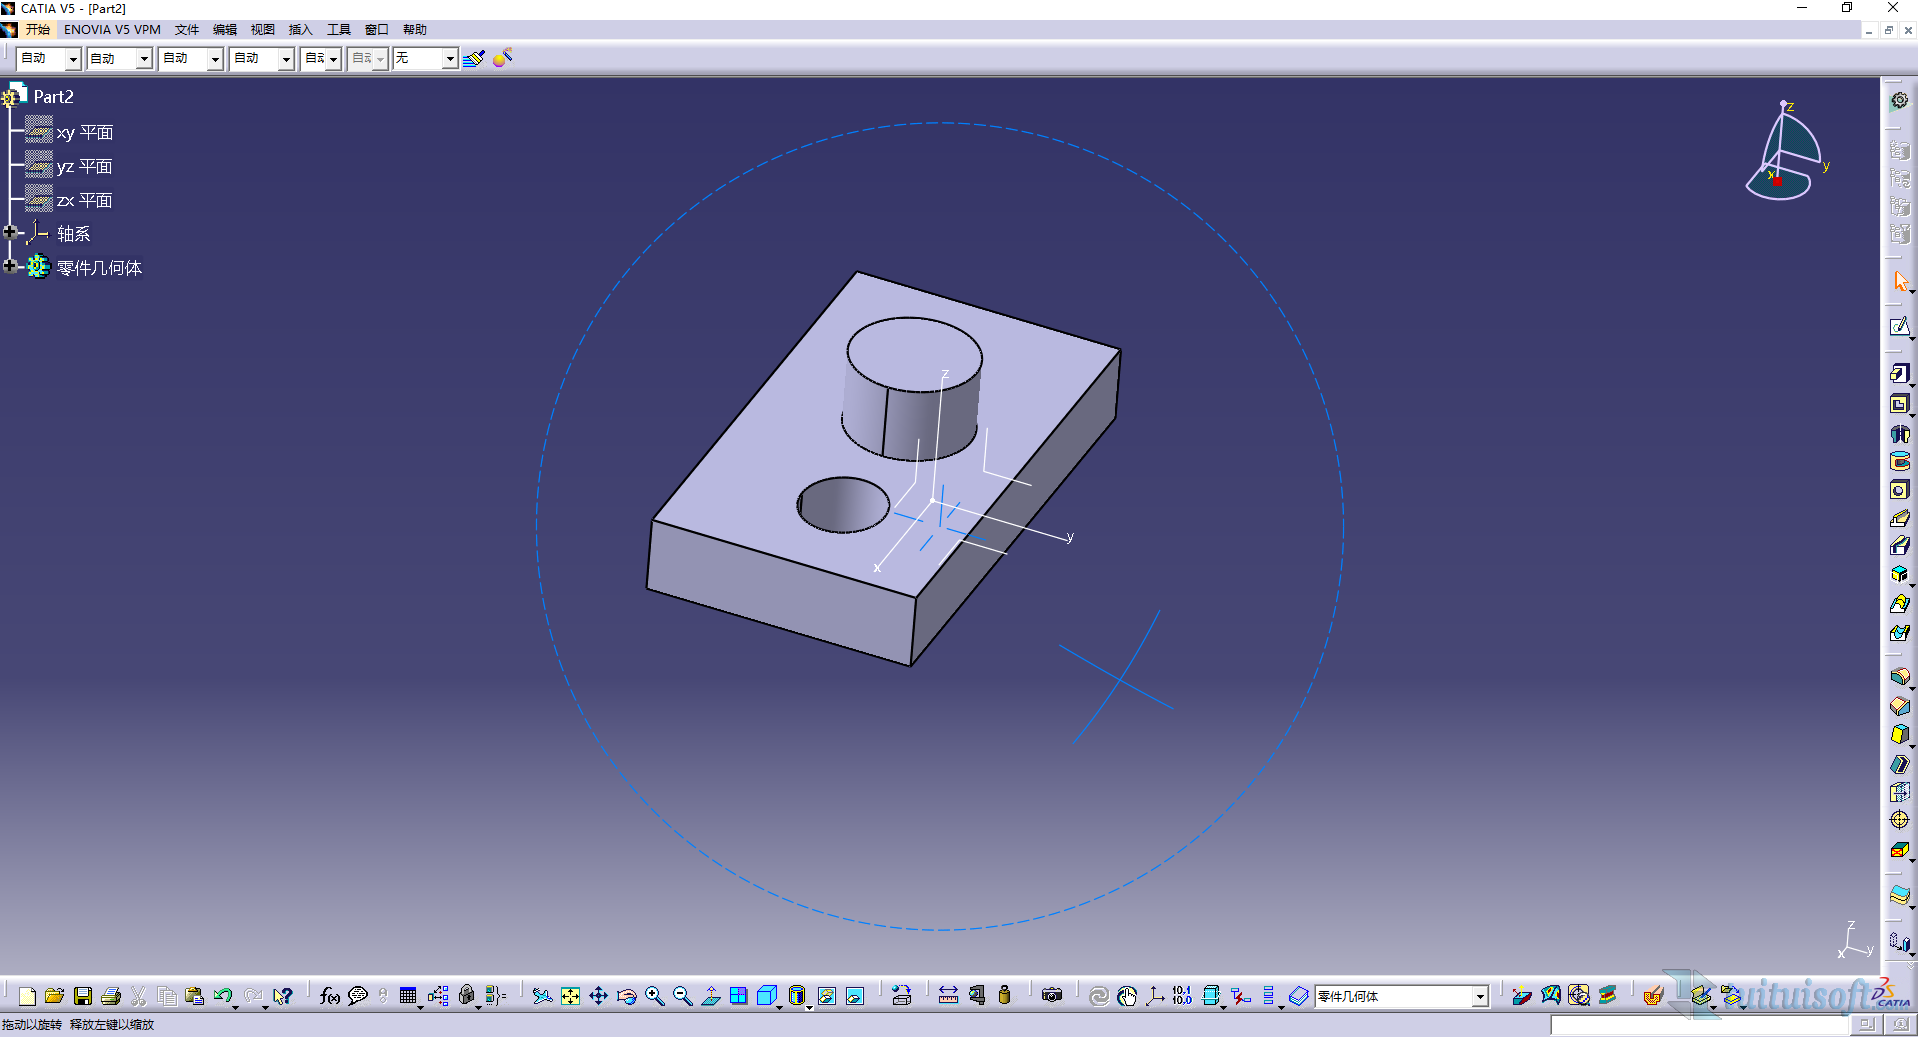Toggle Swap visible space
This screenshot has width=1918, height=1037.
(854, 996)
